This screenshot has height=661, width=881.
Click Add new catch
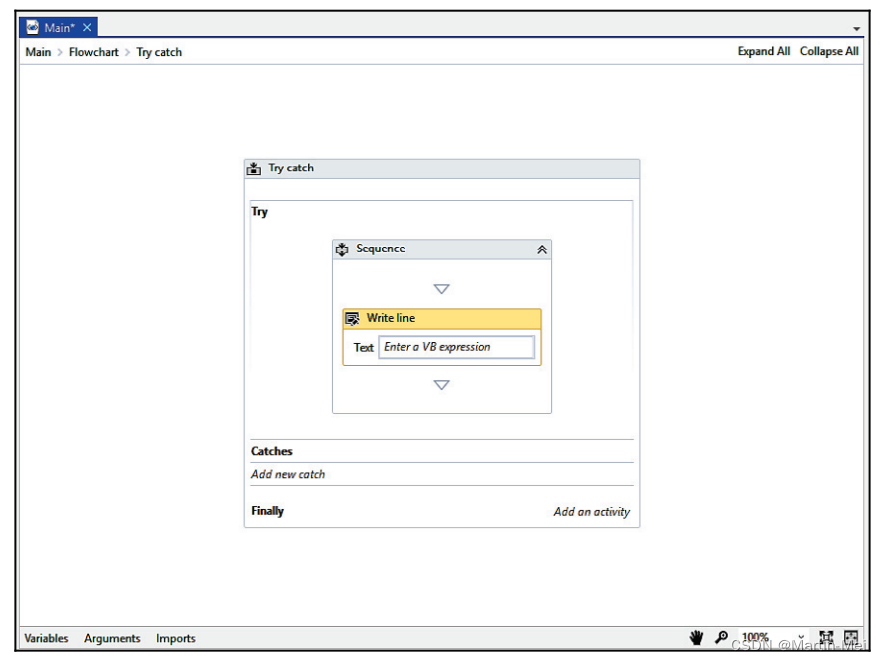coord(288,474)
